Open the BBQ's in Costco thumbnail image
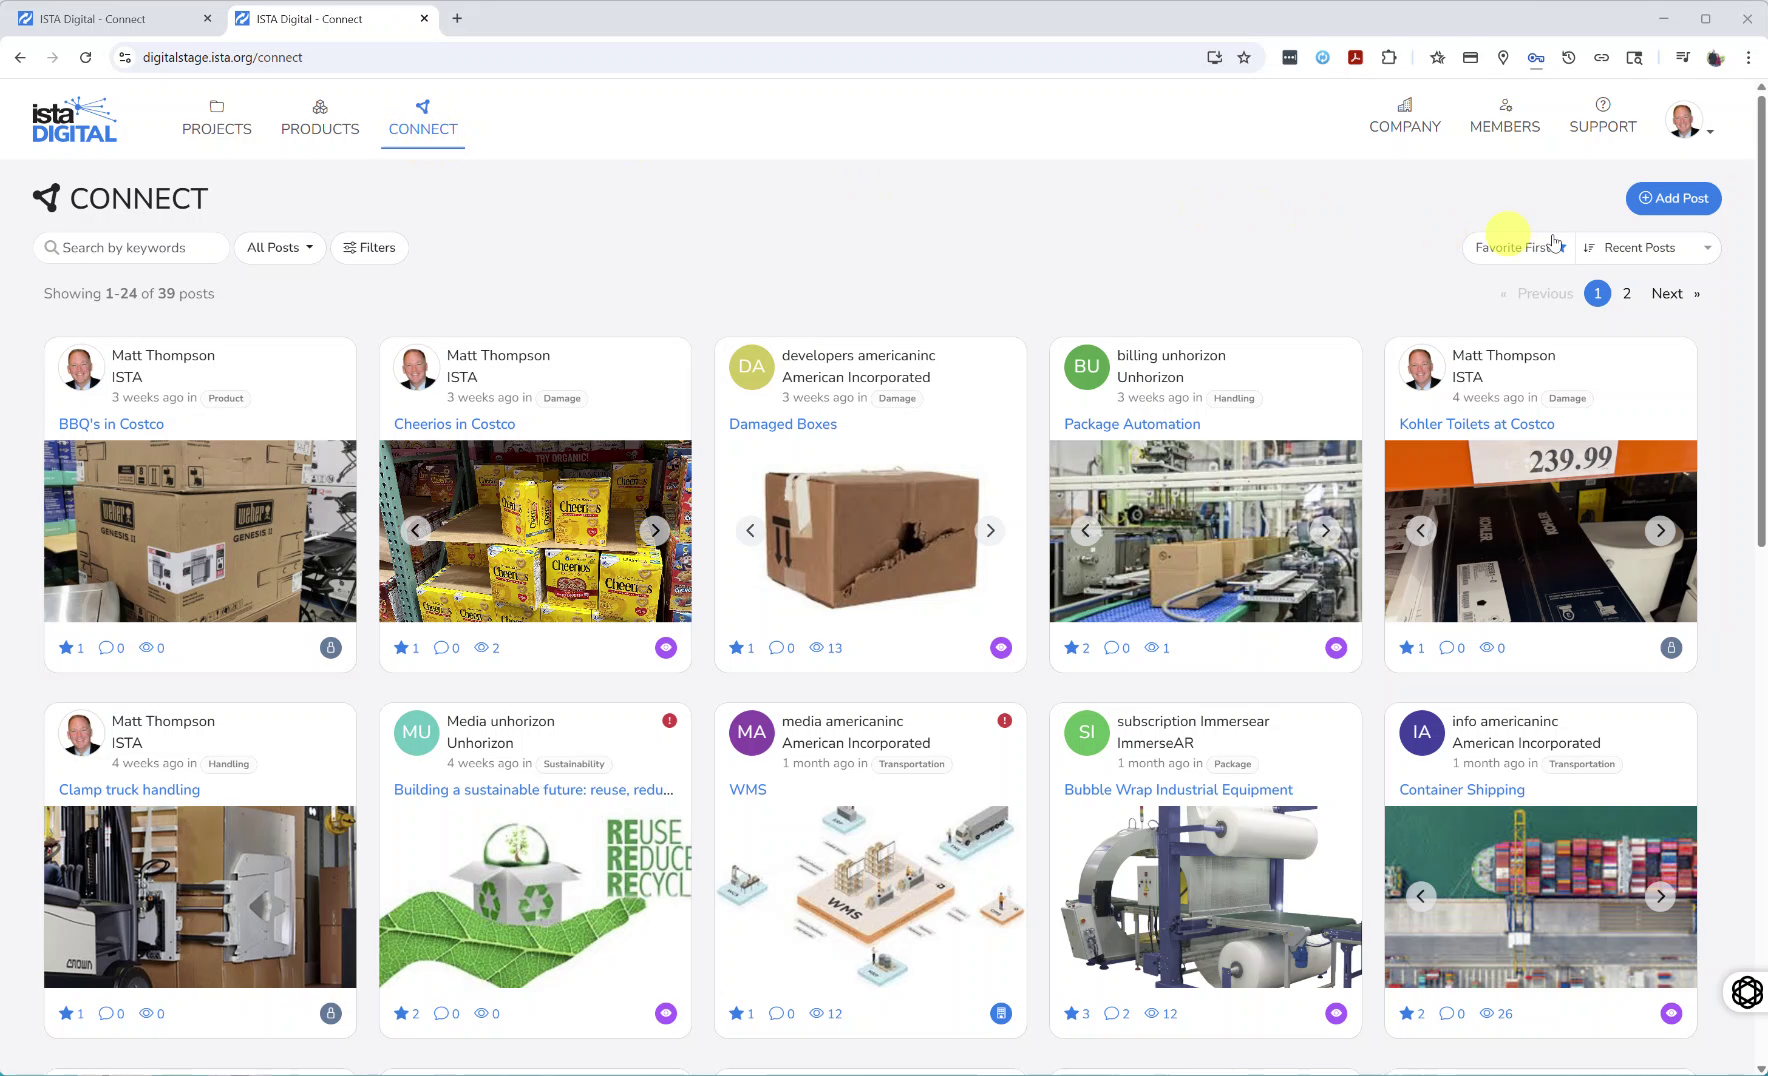The image size is (1768, 1076). (x=200, y=531)
